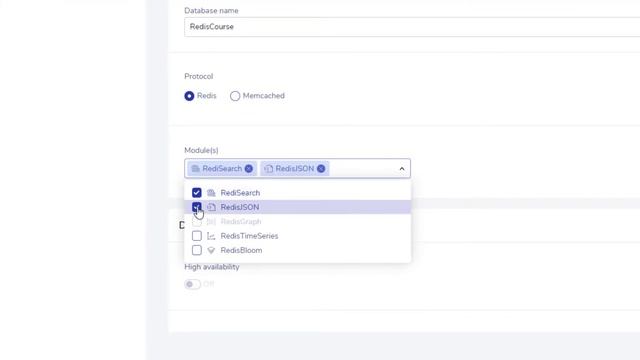Click inside the Modules combo box field
Image resolution: width=640 pixels, height=360 pixels.
tap(297, 169)
